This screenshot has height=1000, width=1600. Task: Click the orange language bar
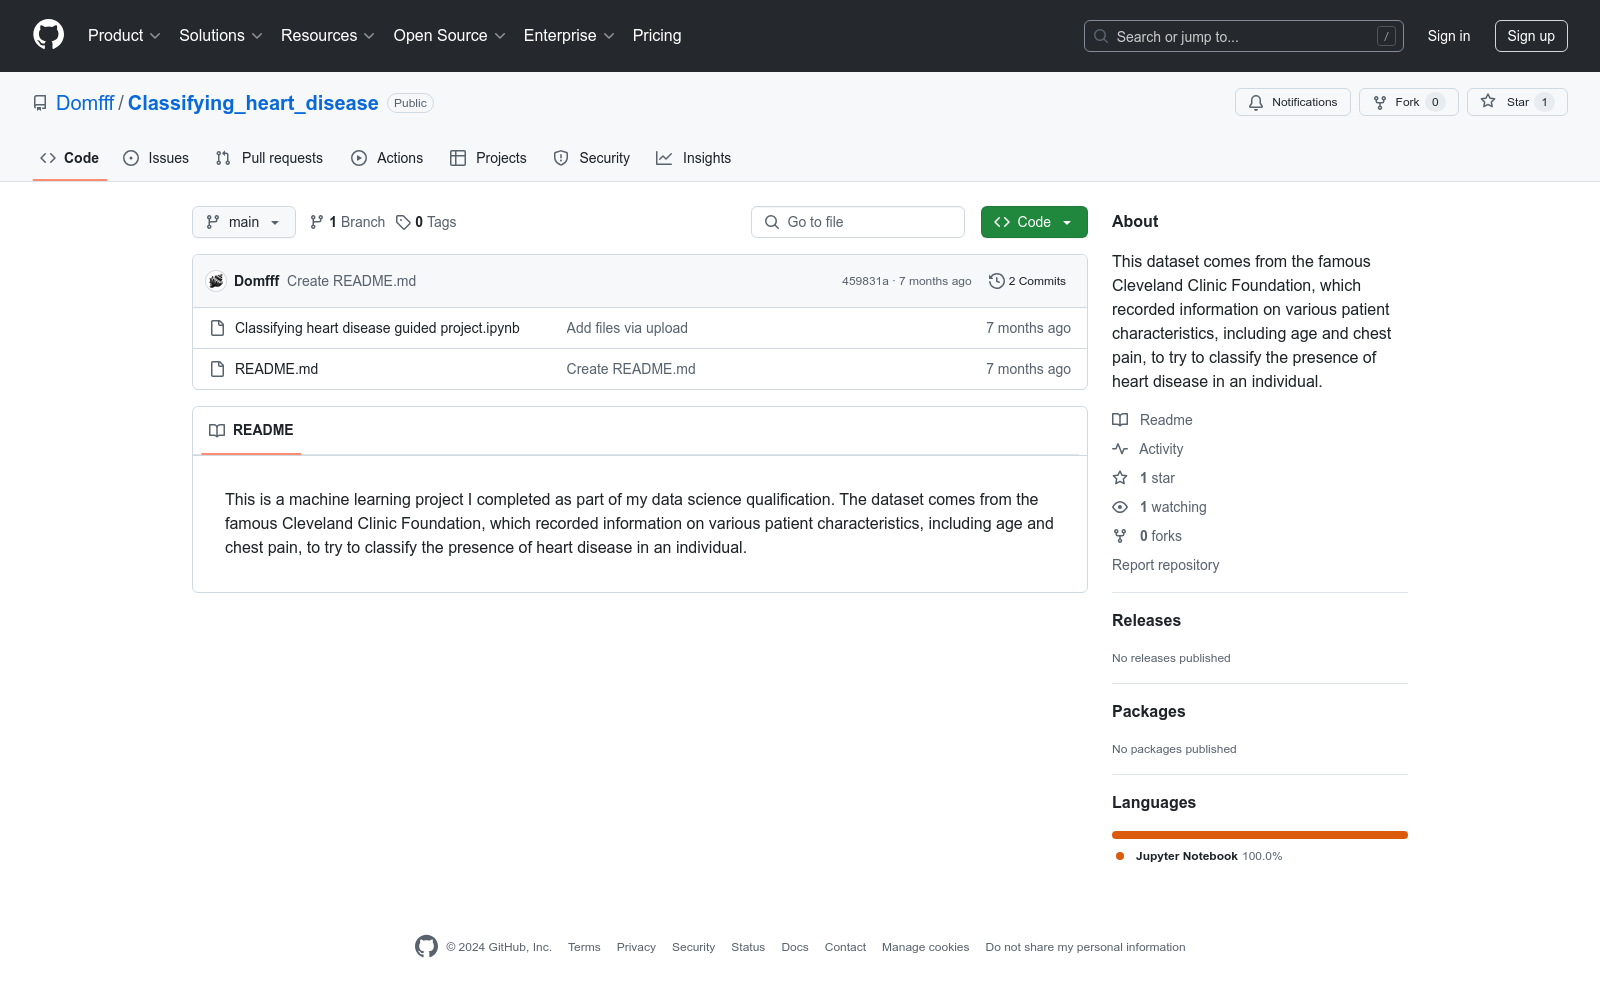(x=1260, y=835)
